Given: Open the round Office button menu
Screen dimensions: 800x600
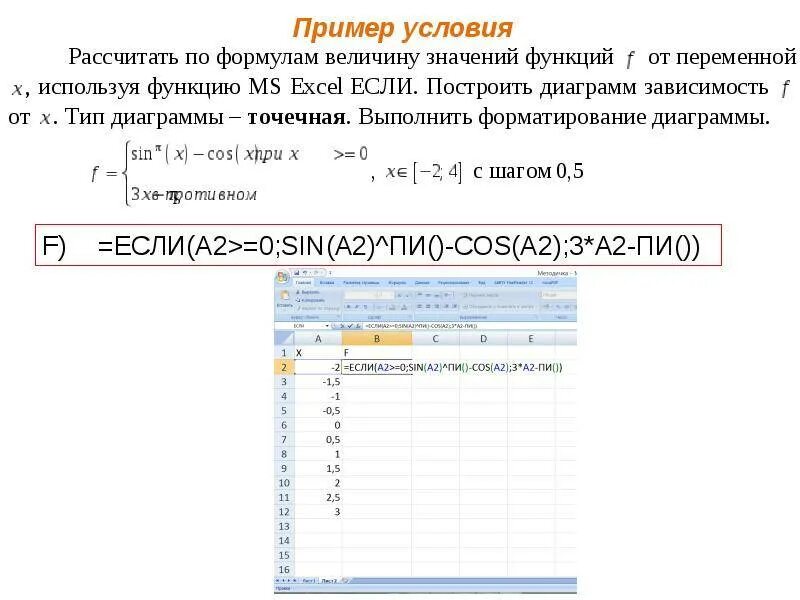Looking at the screenshot, I should point(282,278).
